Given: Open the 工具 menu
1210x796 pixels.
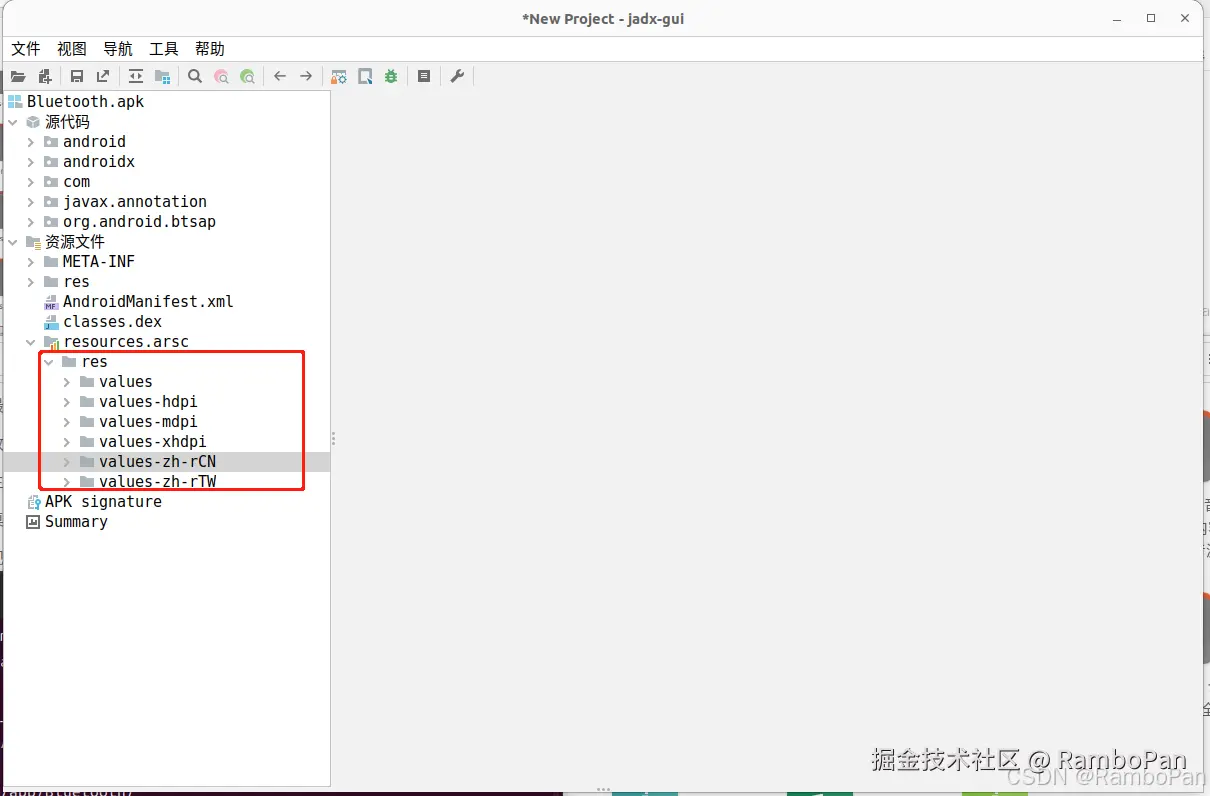Looking at the screenshot, I should tap(164, 49).
